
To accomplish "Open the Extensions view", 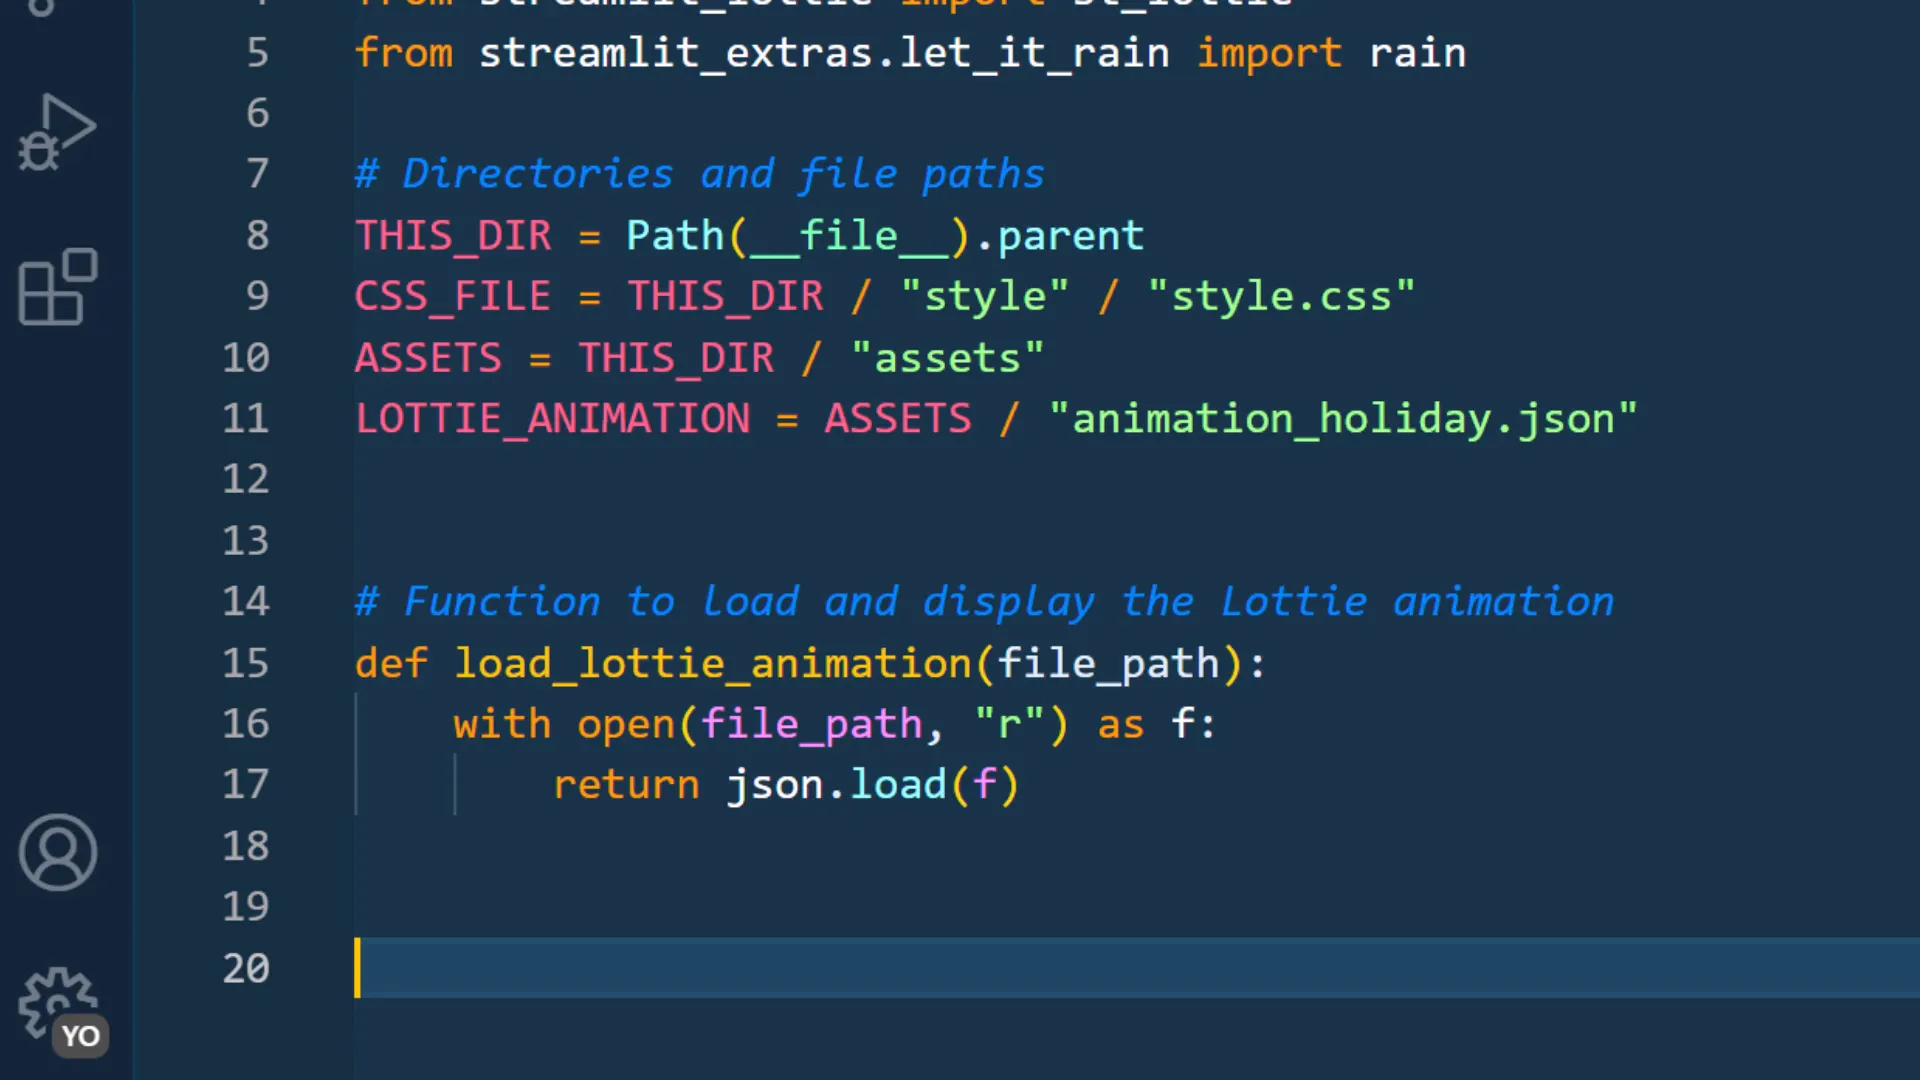I will (x=57, y=287).
